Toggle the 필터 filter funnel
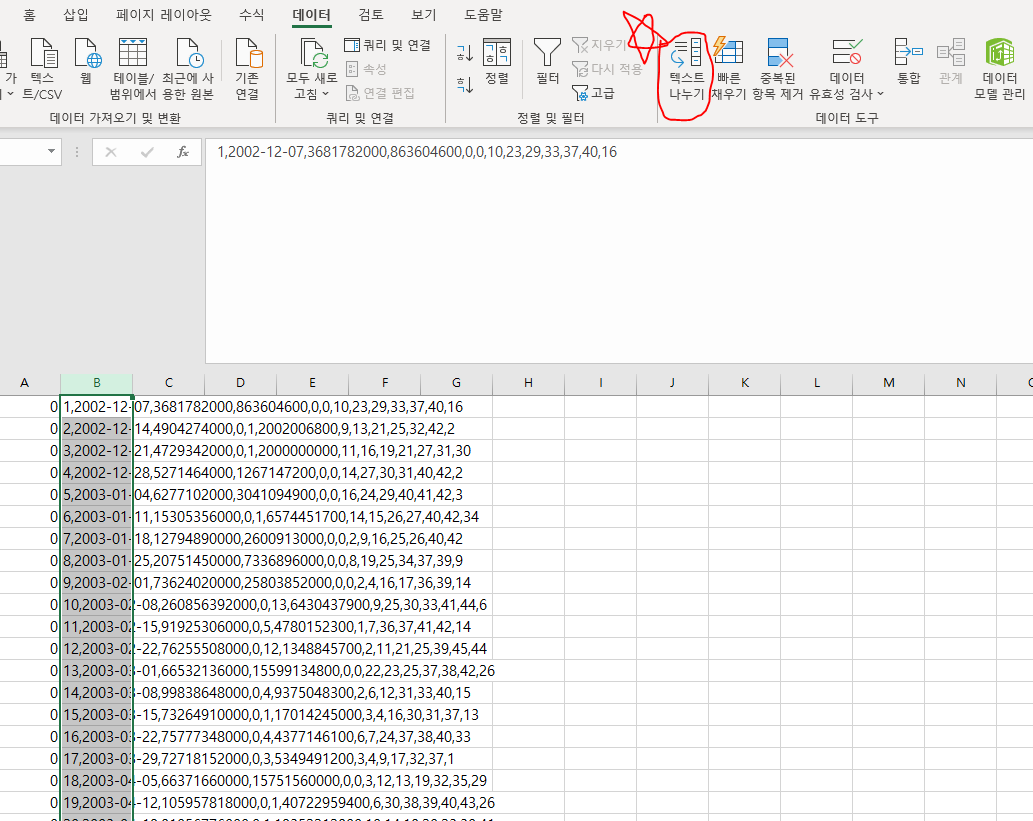 pos(547,61)
